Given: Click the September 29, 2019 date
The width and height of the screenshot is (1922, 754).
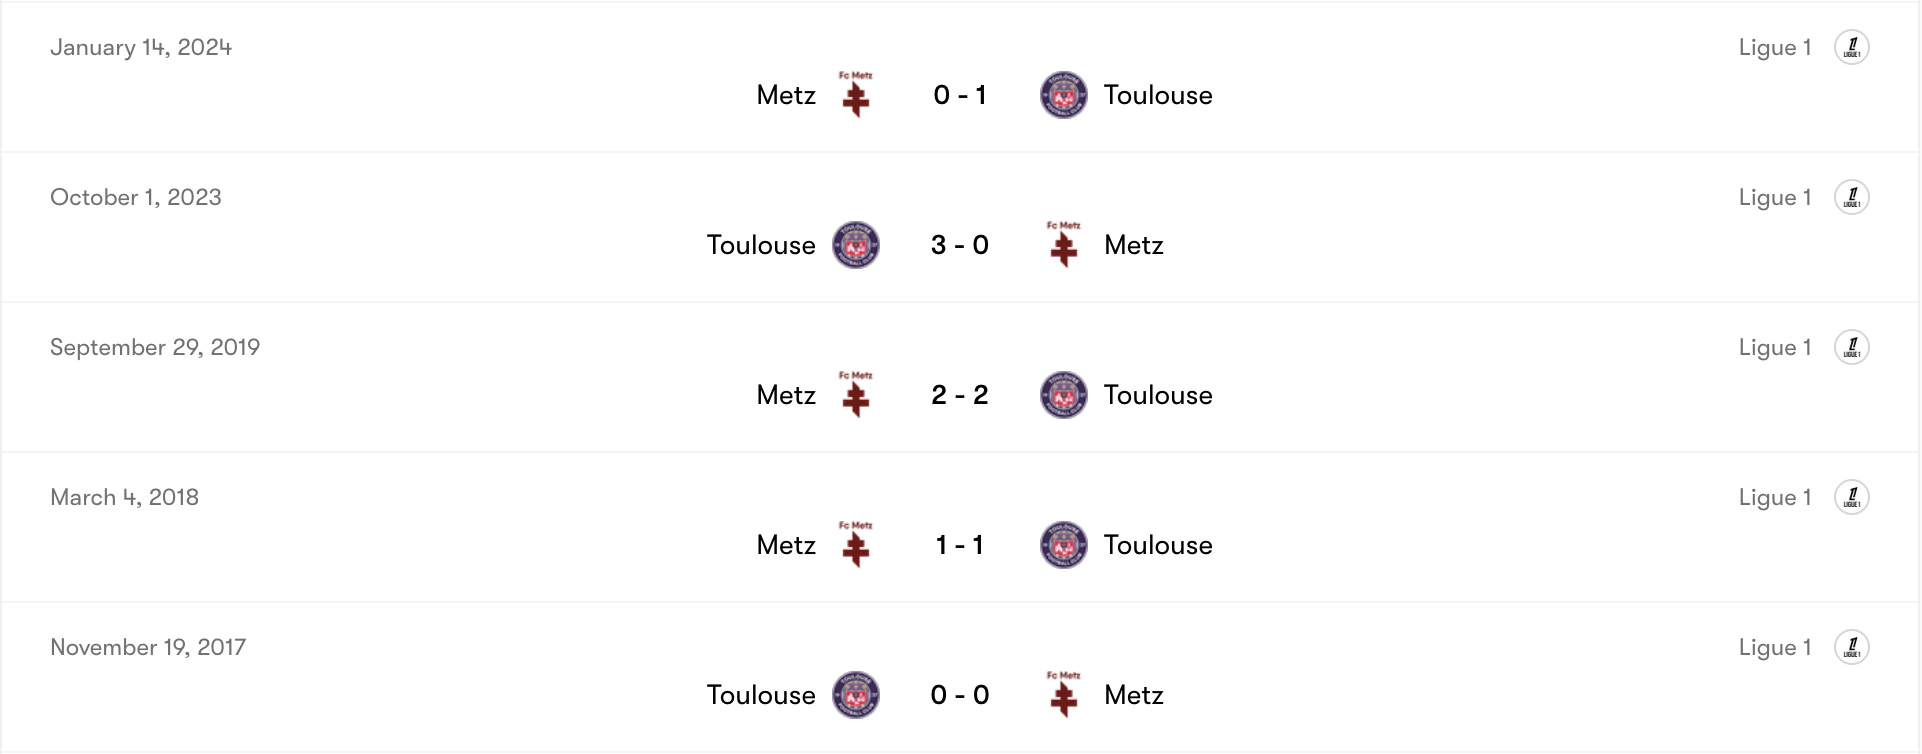Looking at the screenshot, I should [155, 347].
